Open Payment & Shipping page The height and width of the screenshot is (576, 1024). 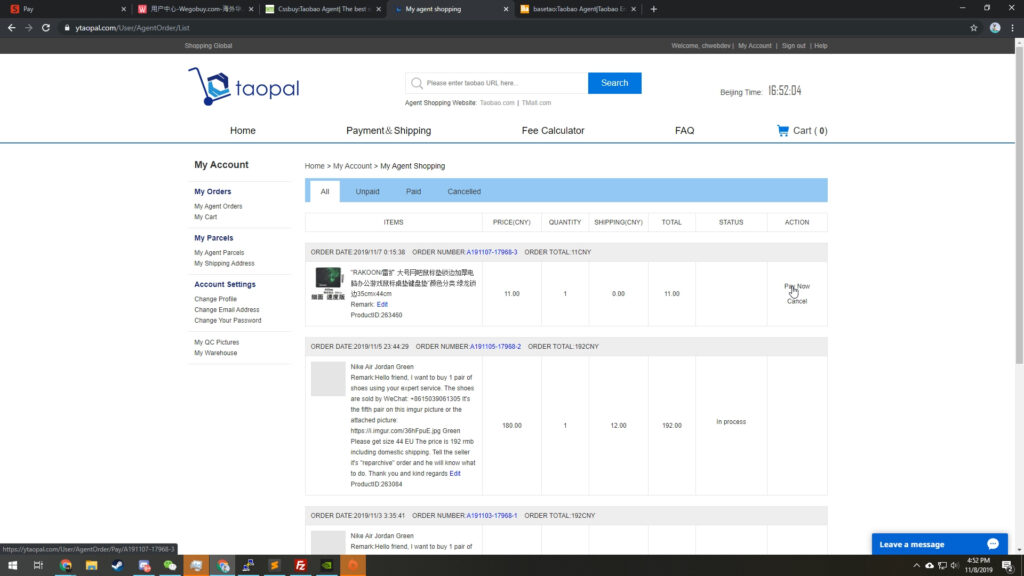(389, 131)
